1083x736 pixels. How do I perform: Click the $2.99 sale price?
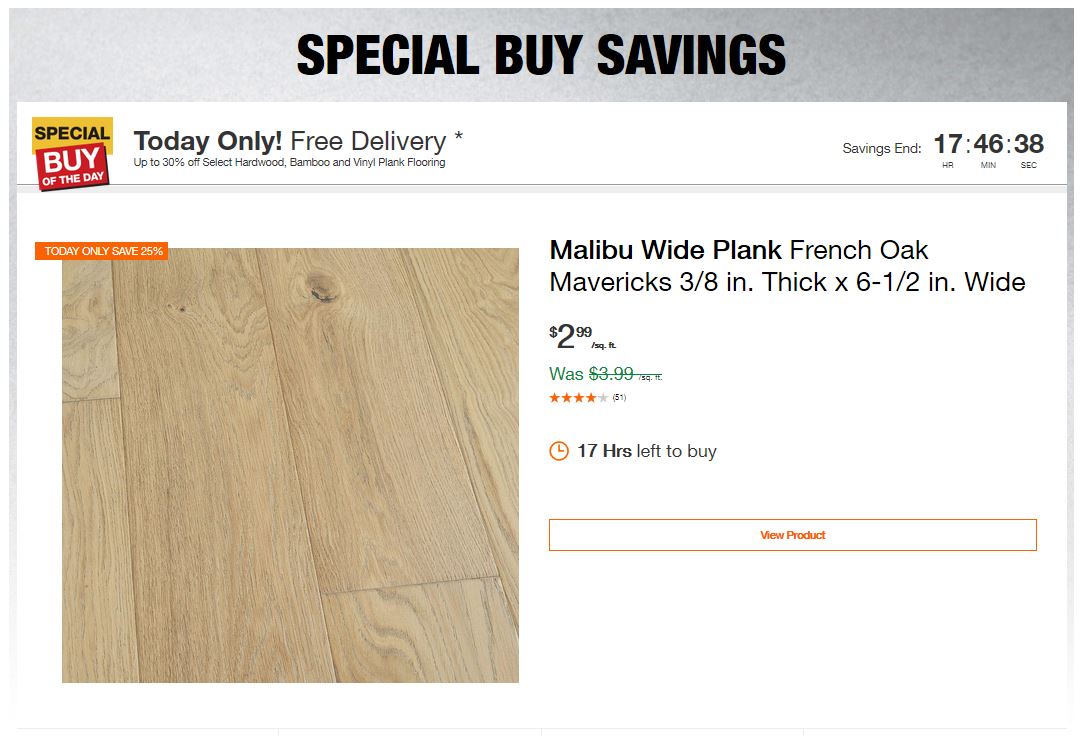coord(570,337)
